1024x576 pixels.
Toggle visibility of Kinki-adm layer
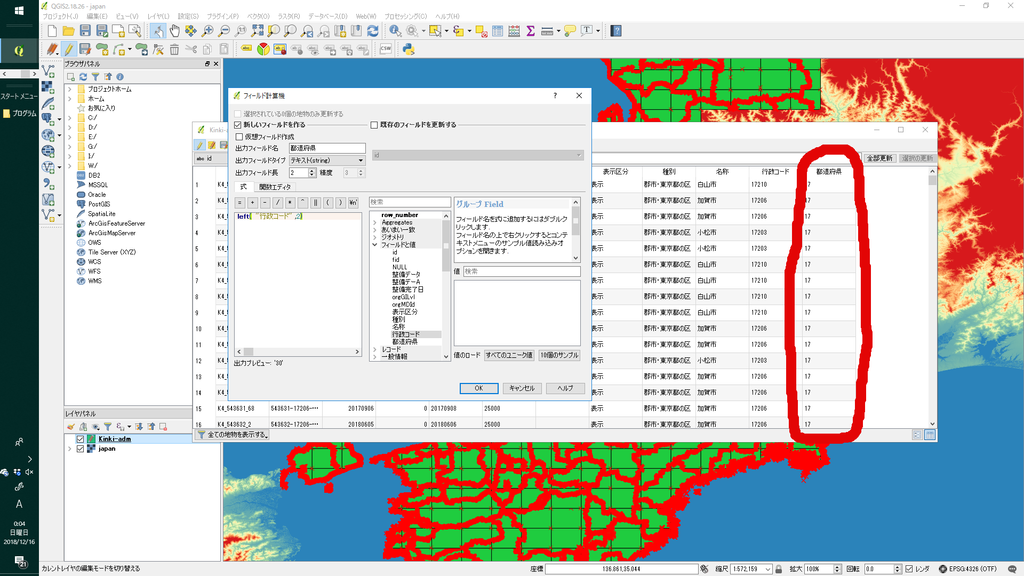[x=80, y=439]
